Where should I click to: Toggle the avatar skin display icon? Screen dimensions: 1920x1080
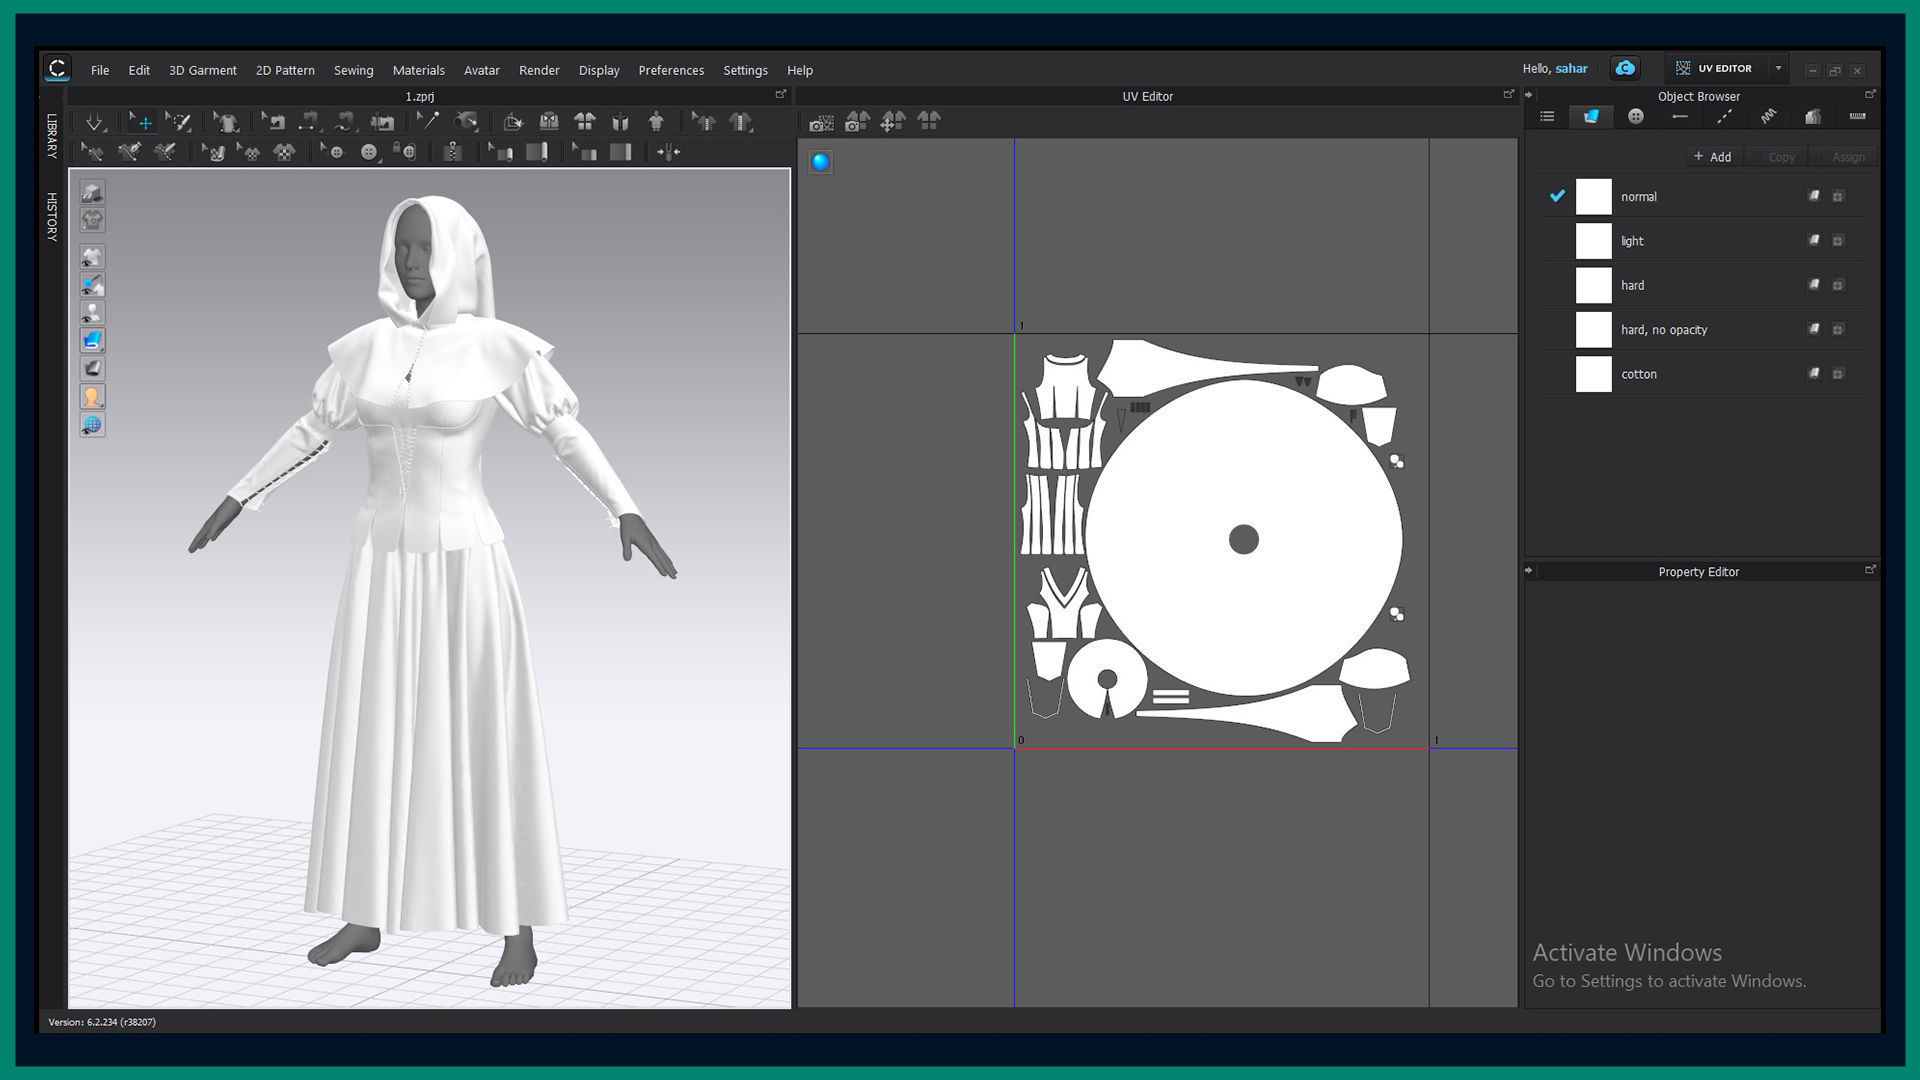[x=92, y=397]
